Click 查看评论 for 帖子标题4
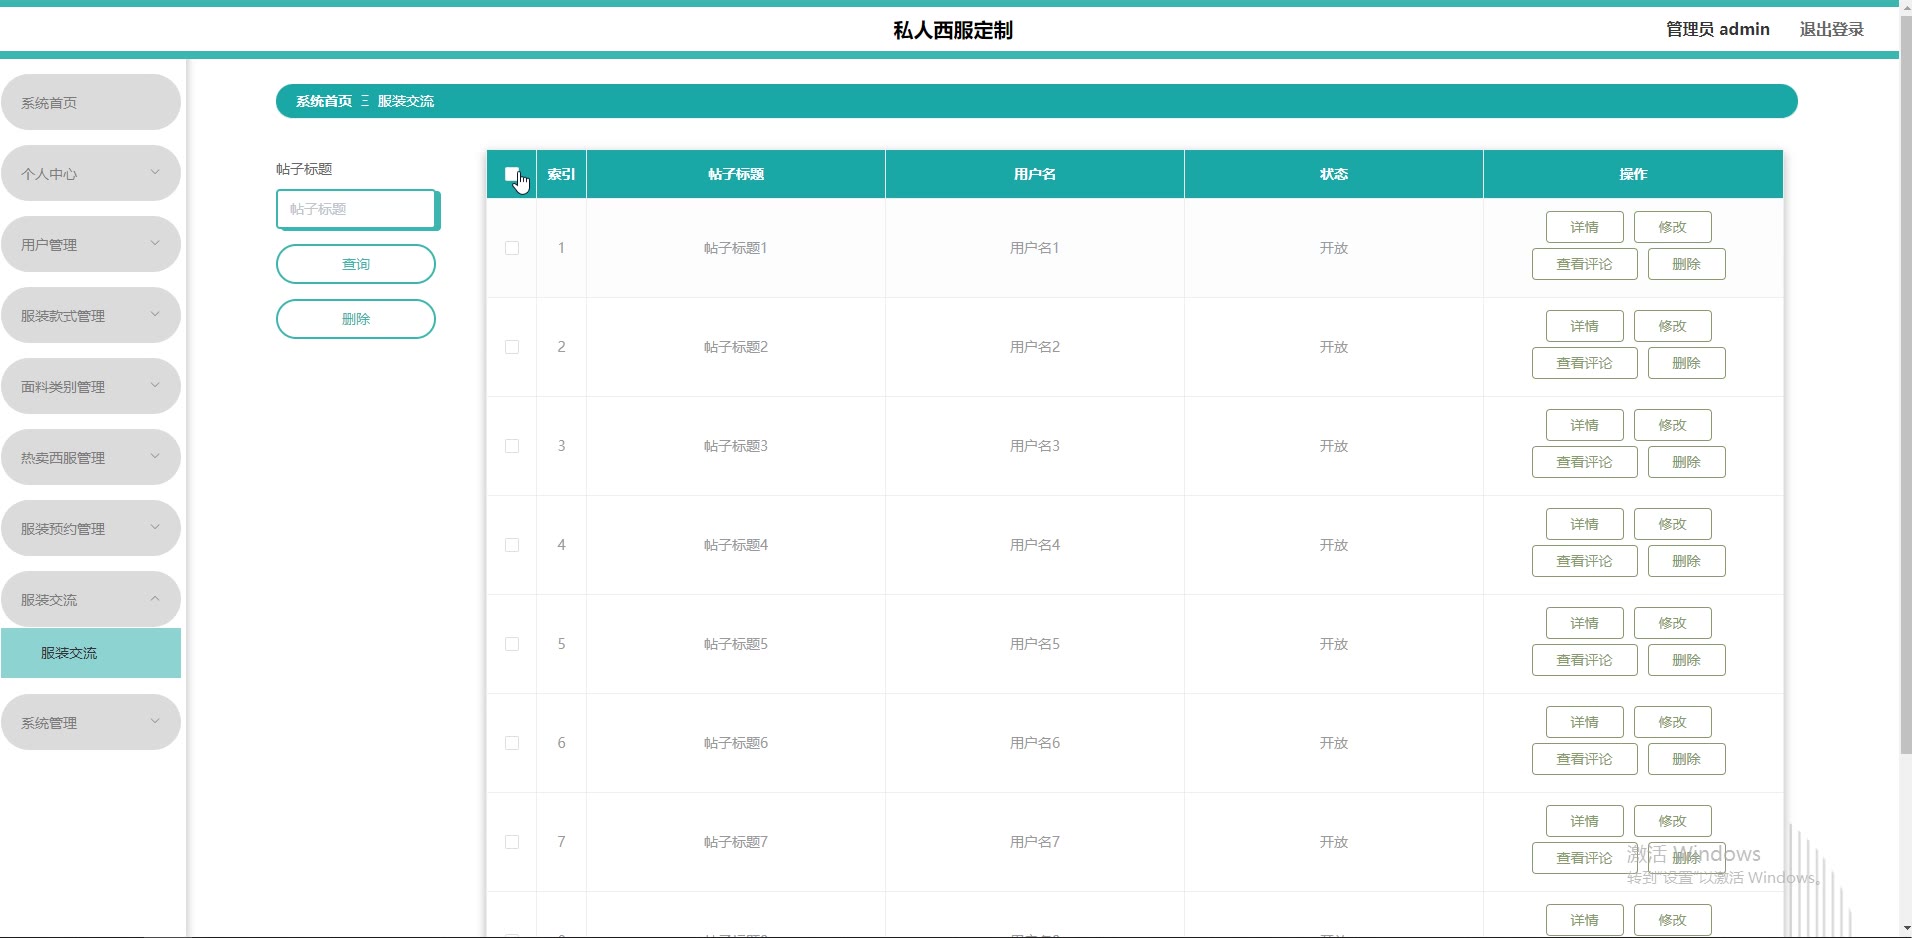This screenshot has width=1912, height=938. (1585, 561)
